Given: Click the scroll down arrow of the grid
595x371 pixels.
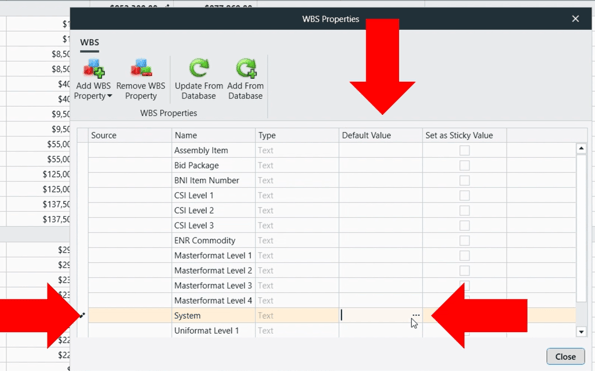Looking at the screenshot, I should coord(581,332).
